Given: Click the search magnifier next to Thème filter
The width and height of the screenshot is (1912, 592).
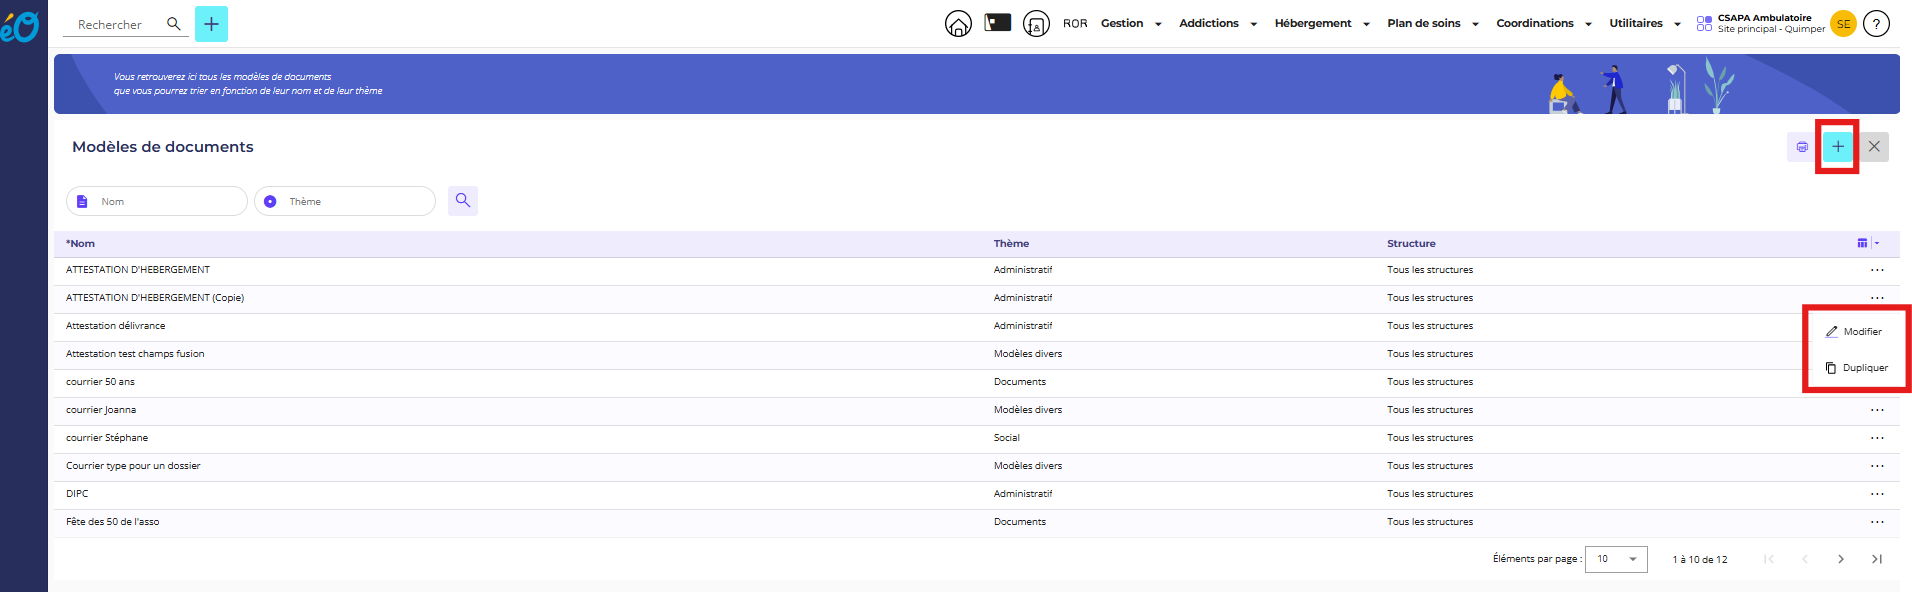Looking at the screenshot, I should [463, 201].
